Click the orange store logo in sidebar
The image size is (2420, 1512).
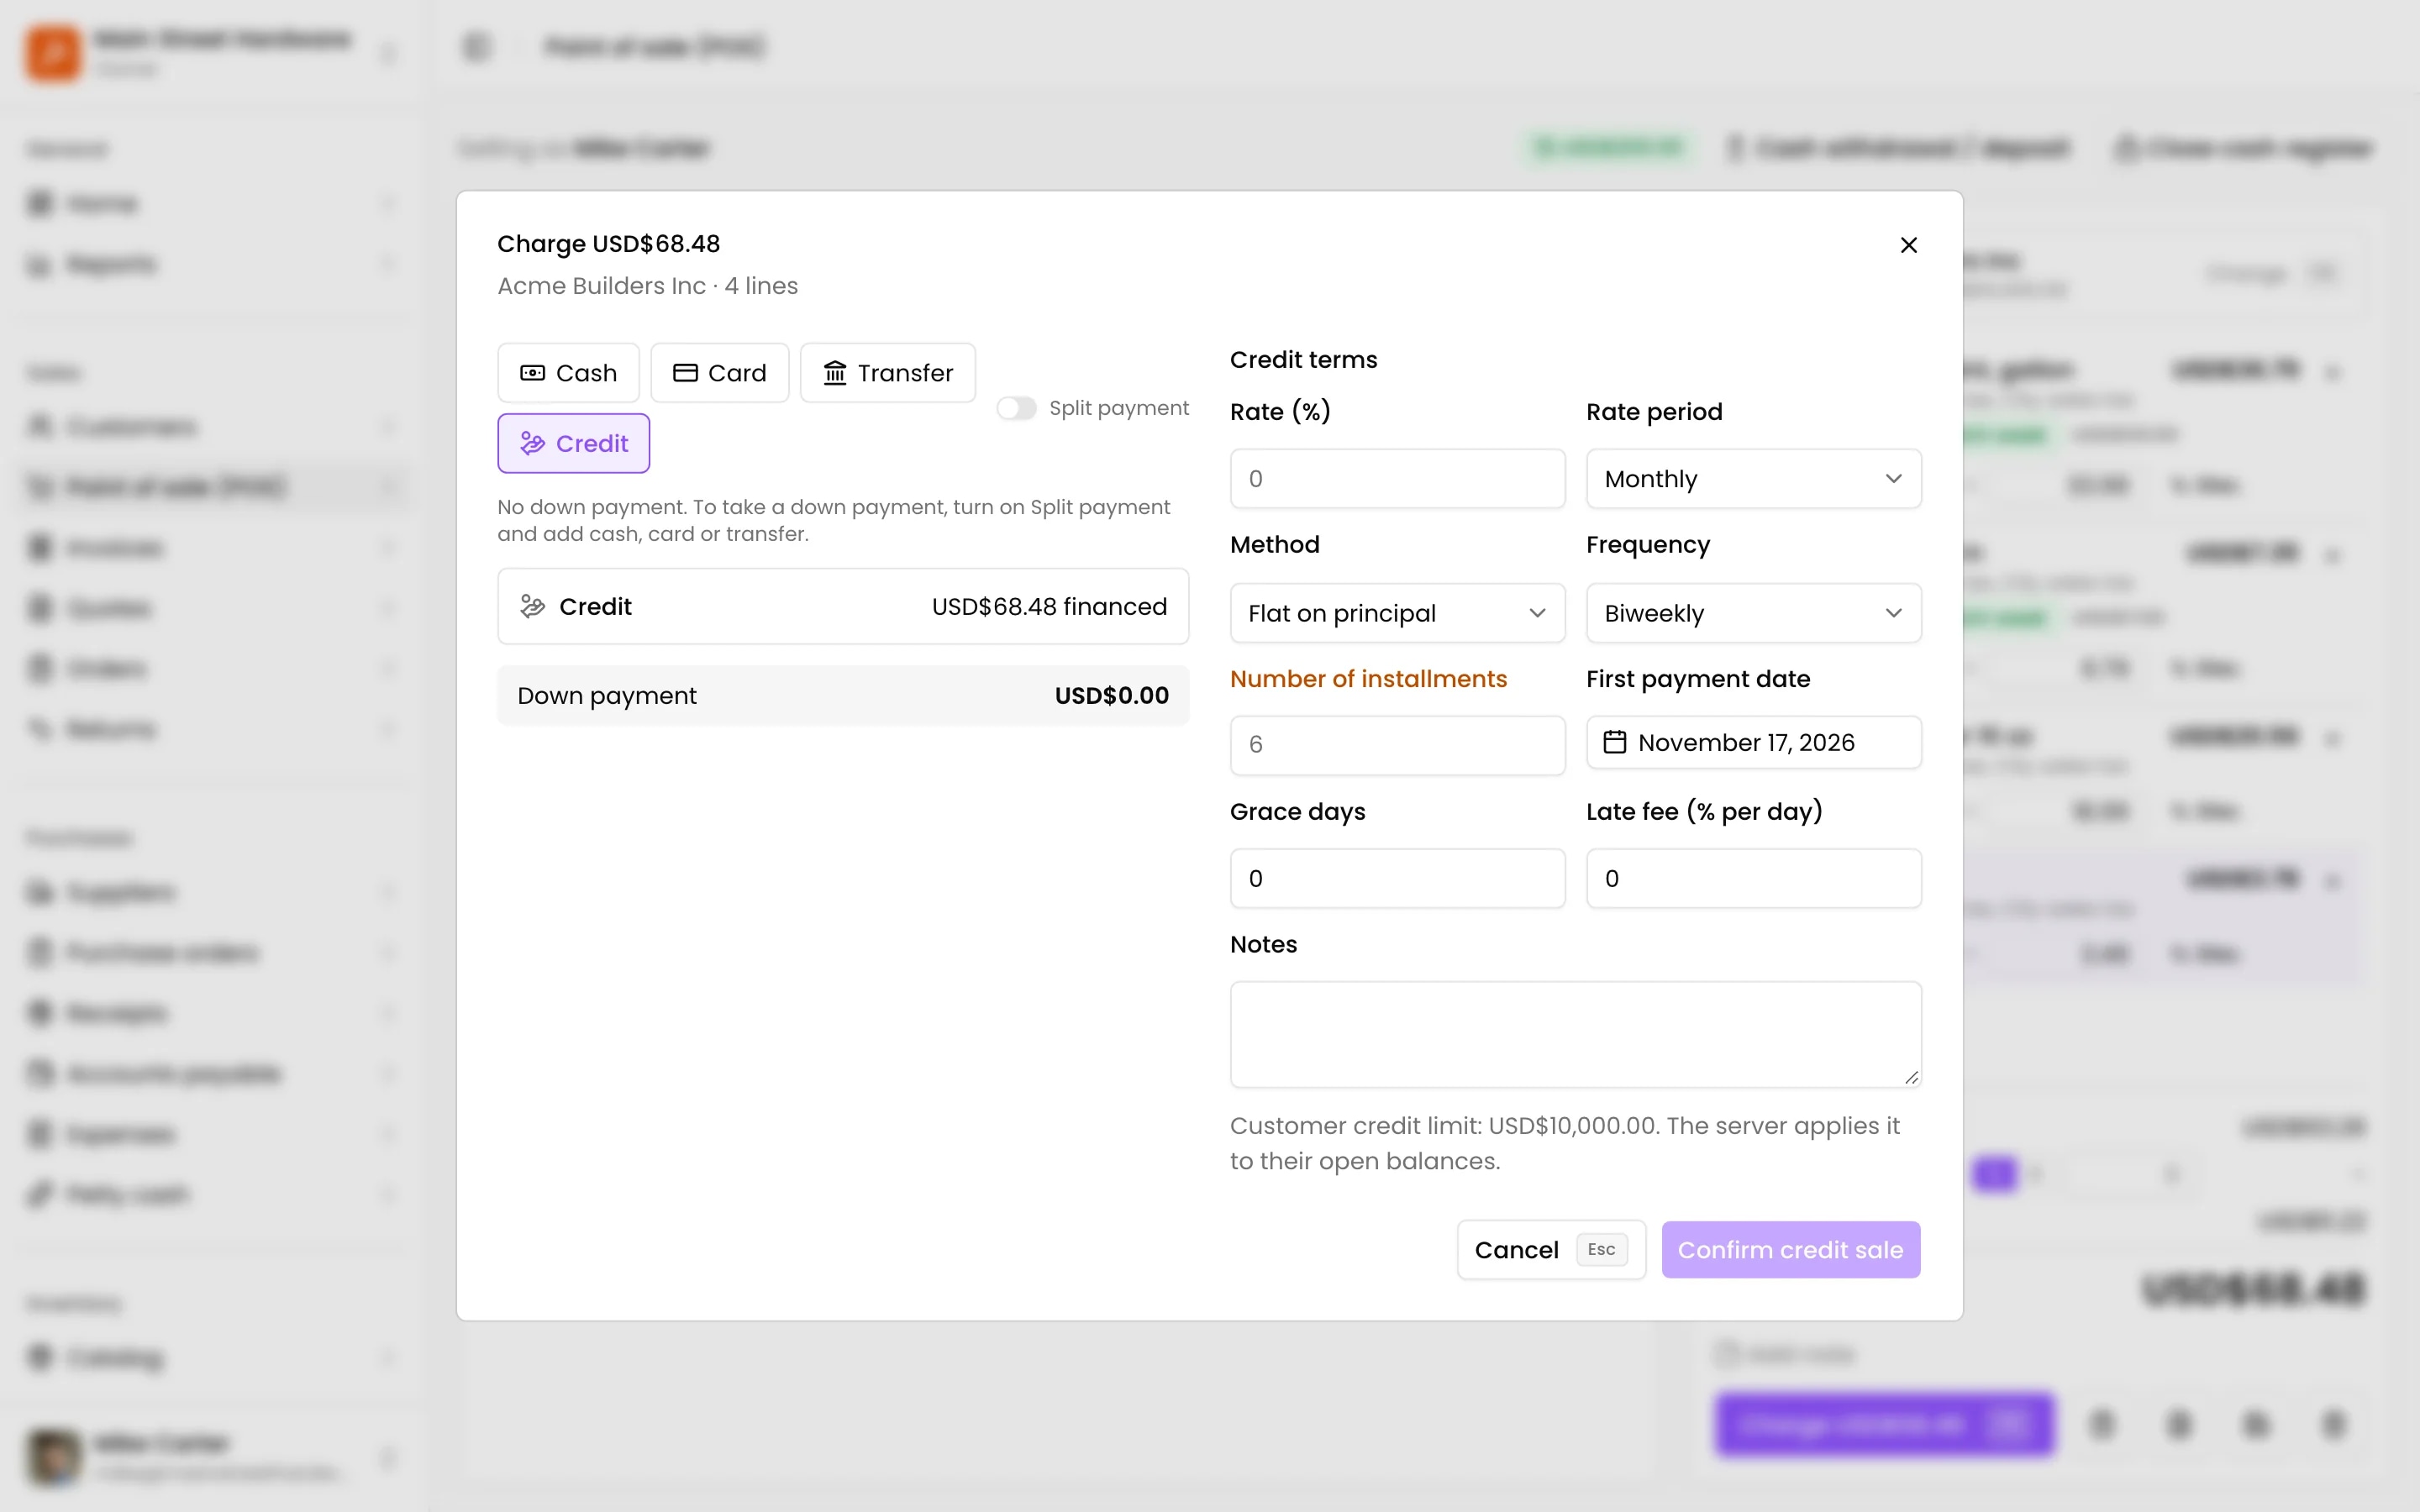[x=53, y=53]
